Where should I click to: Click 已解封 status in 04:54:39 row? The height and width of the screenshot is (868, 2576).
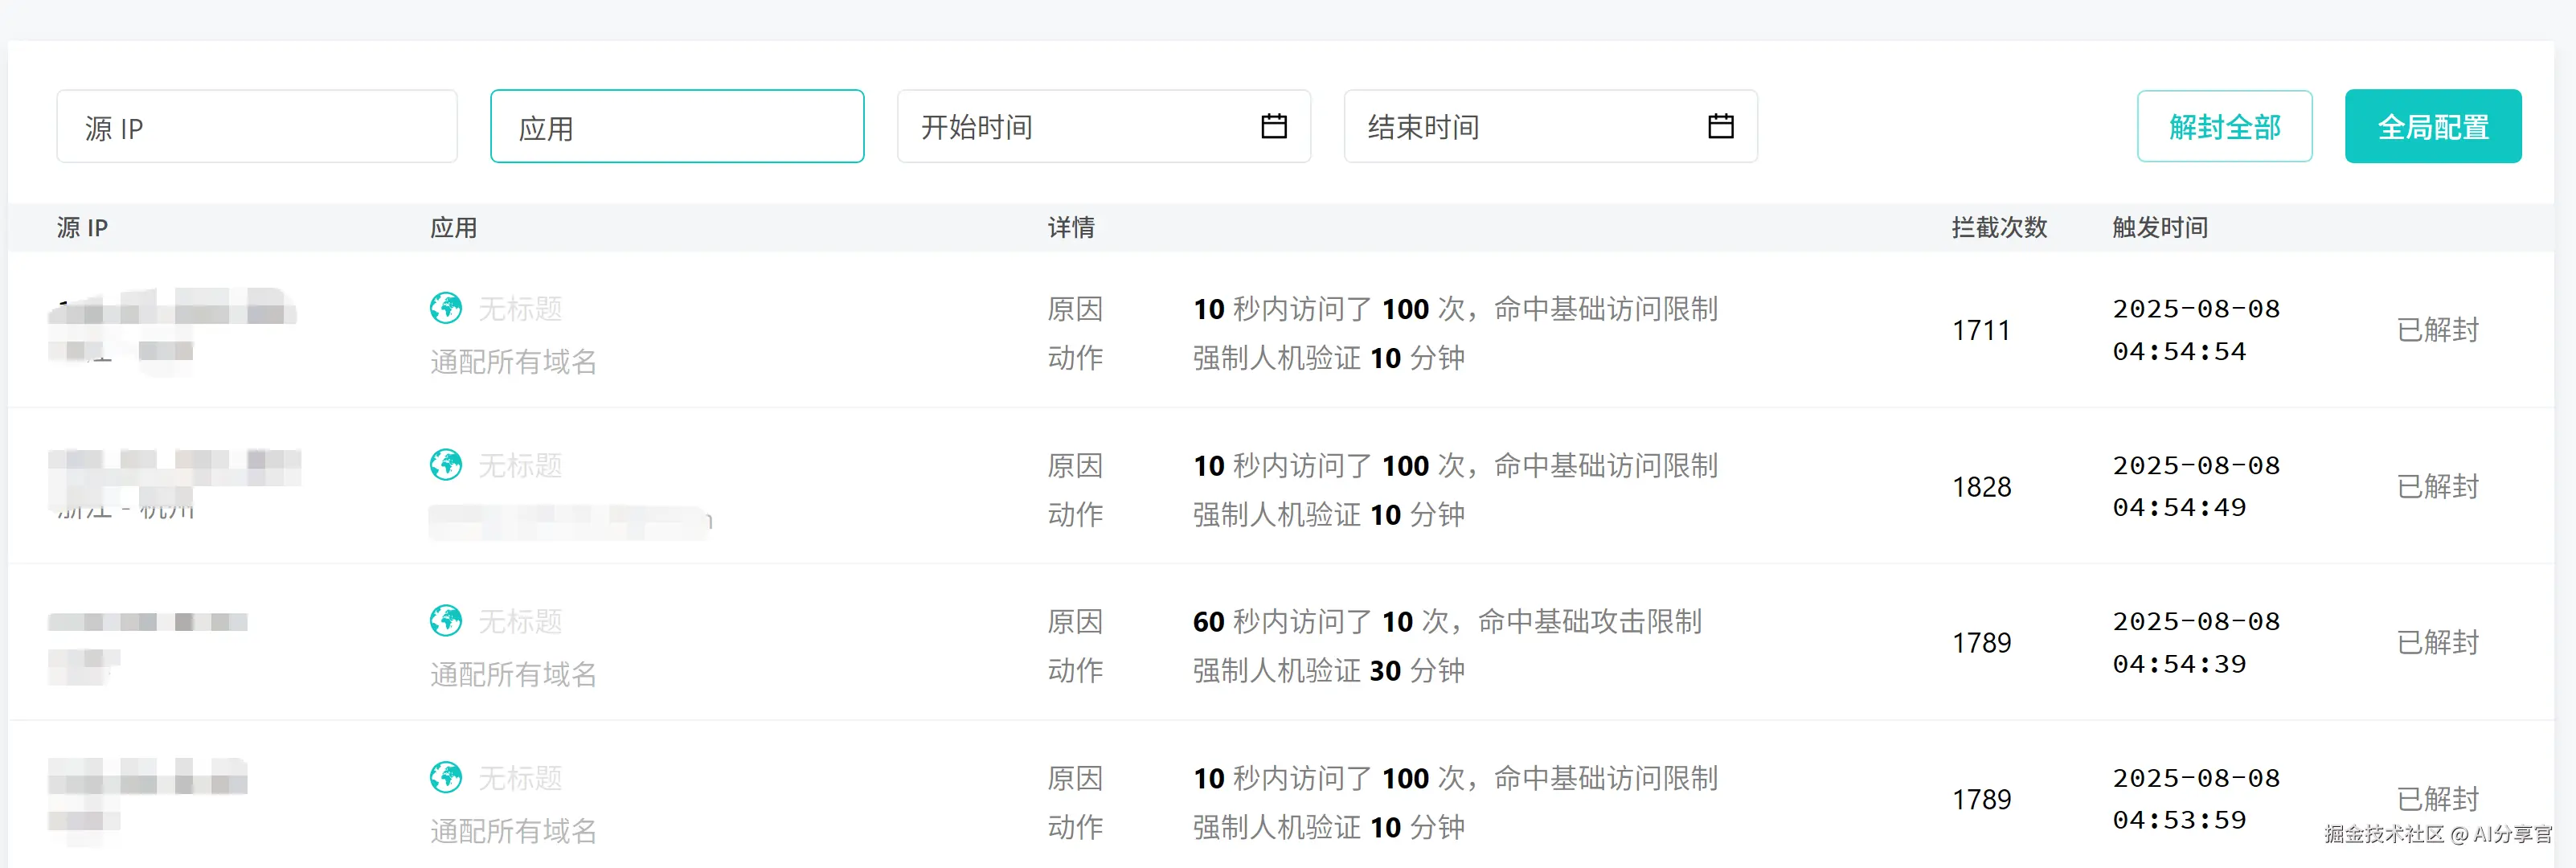pyautogui.click(x=2437, y=643)
